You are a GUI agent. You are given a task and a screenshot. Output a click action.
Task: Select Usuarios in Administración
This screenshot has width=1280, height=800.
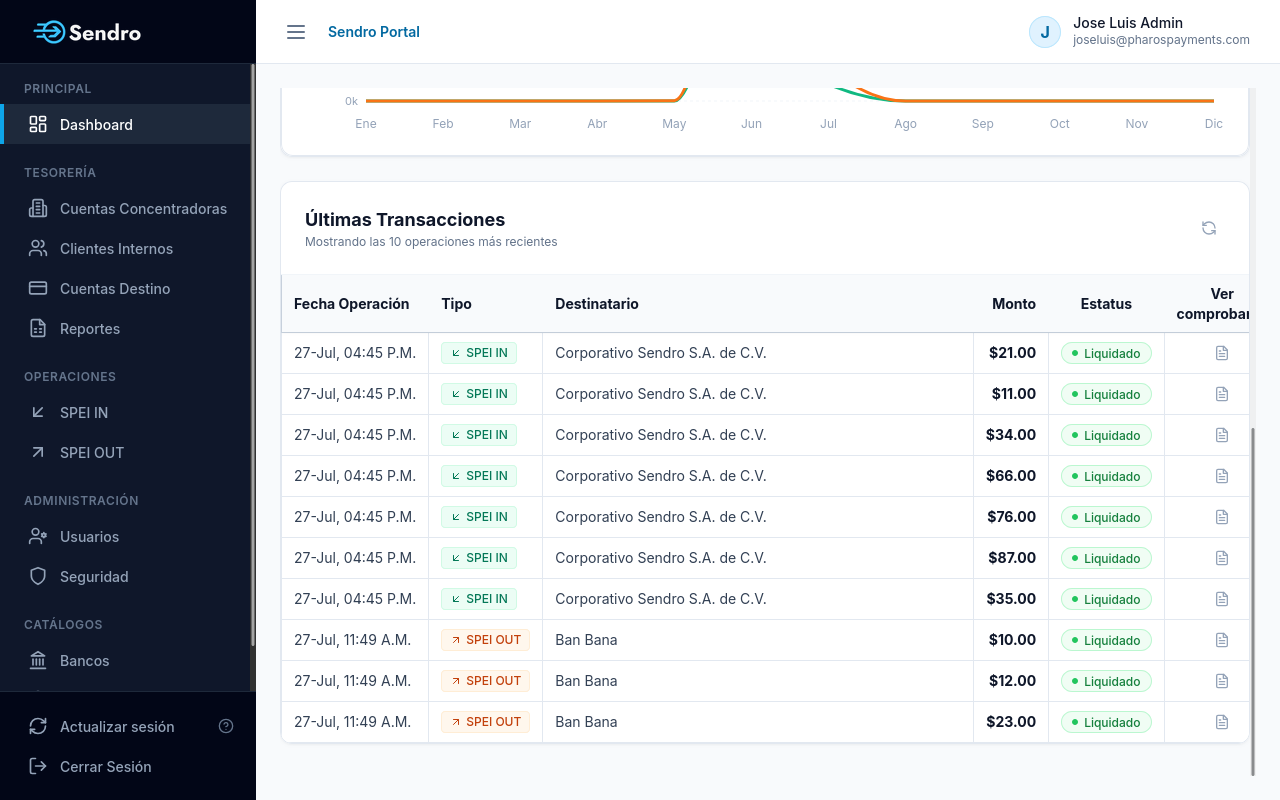point(125,536)
